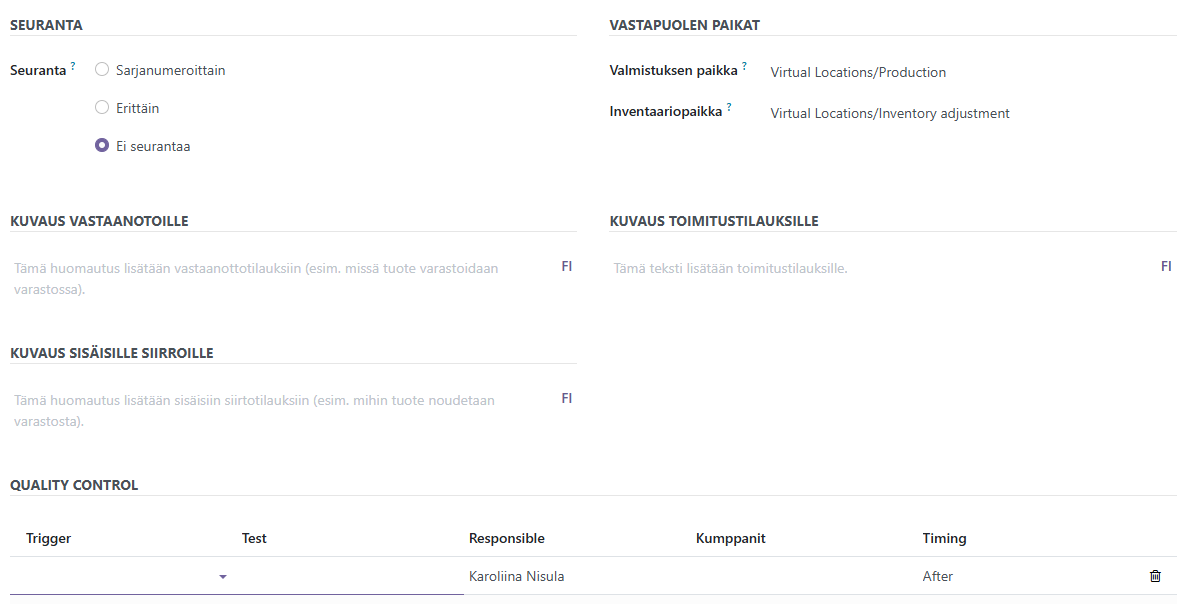The height and width of the screenshot is (604, 1179).
Task: Open Virtual Locations/Production location field
Action: click(x=858, y=72)
